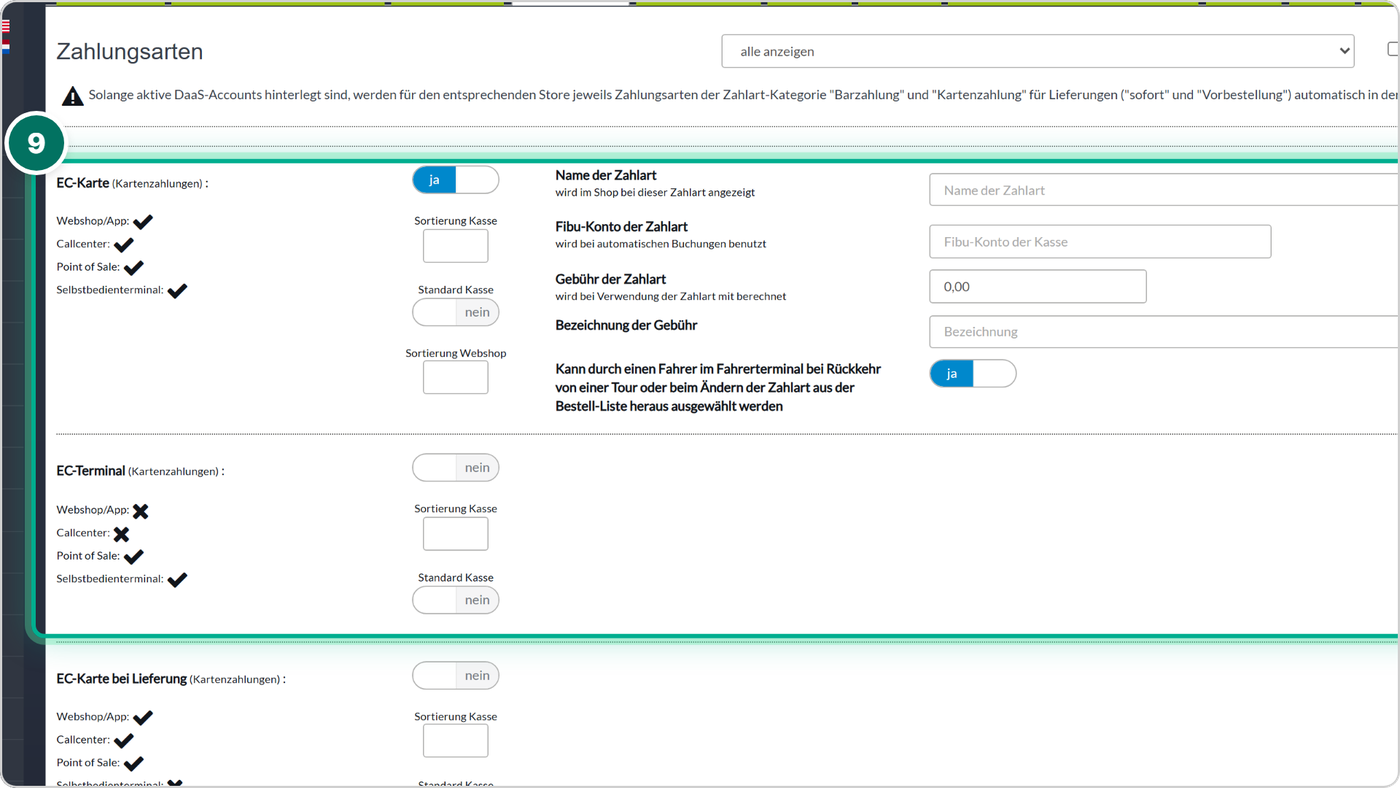Toggle EC-Terminal active switch showing nein

click(x=456, y=467)
